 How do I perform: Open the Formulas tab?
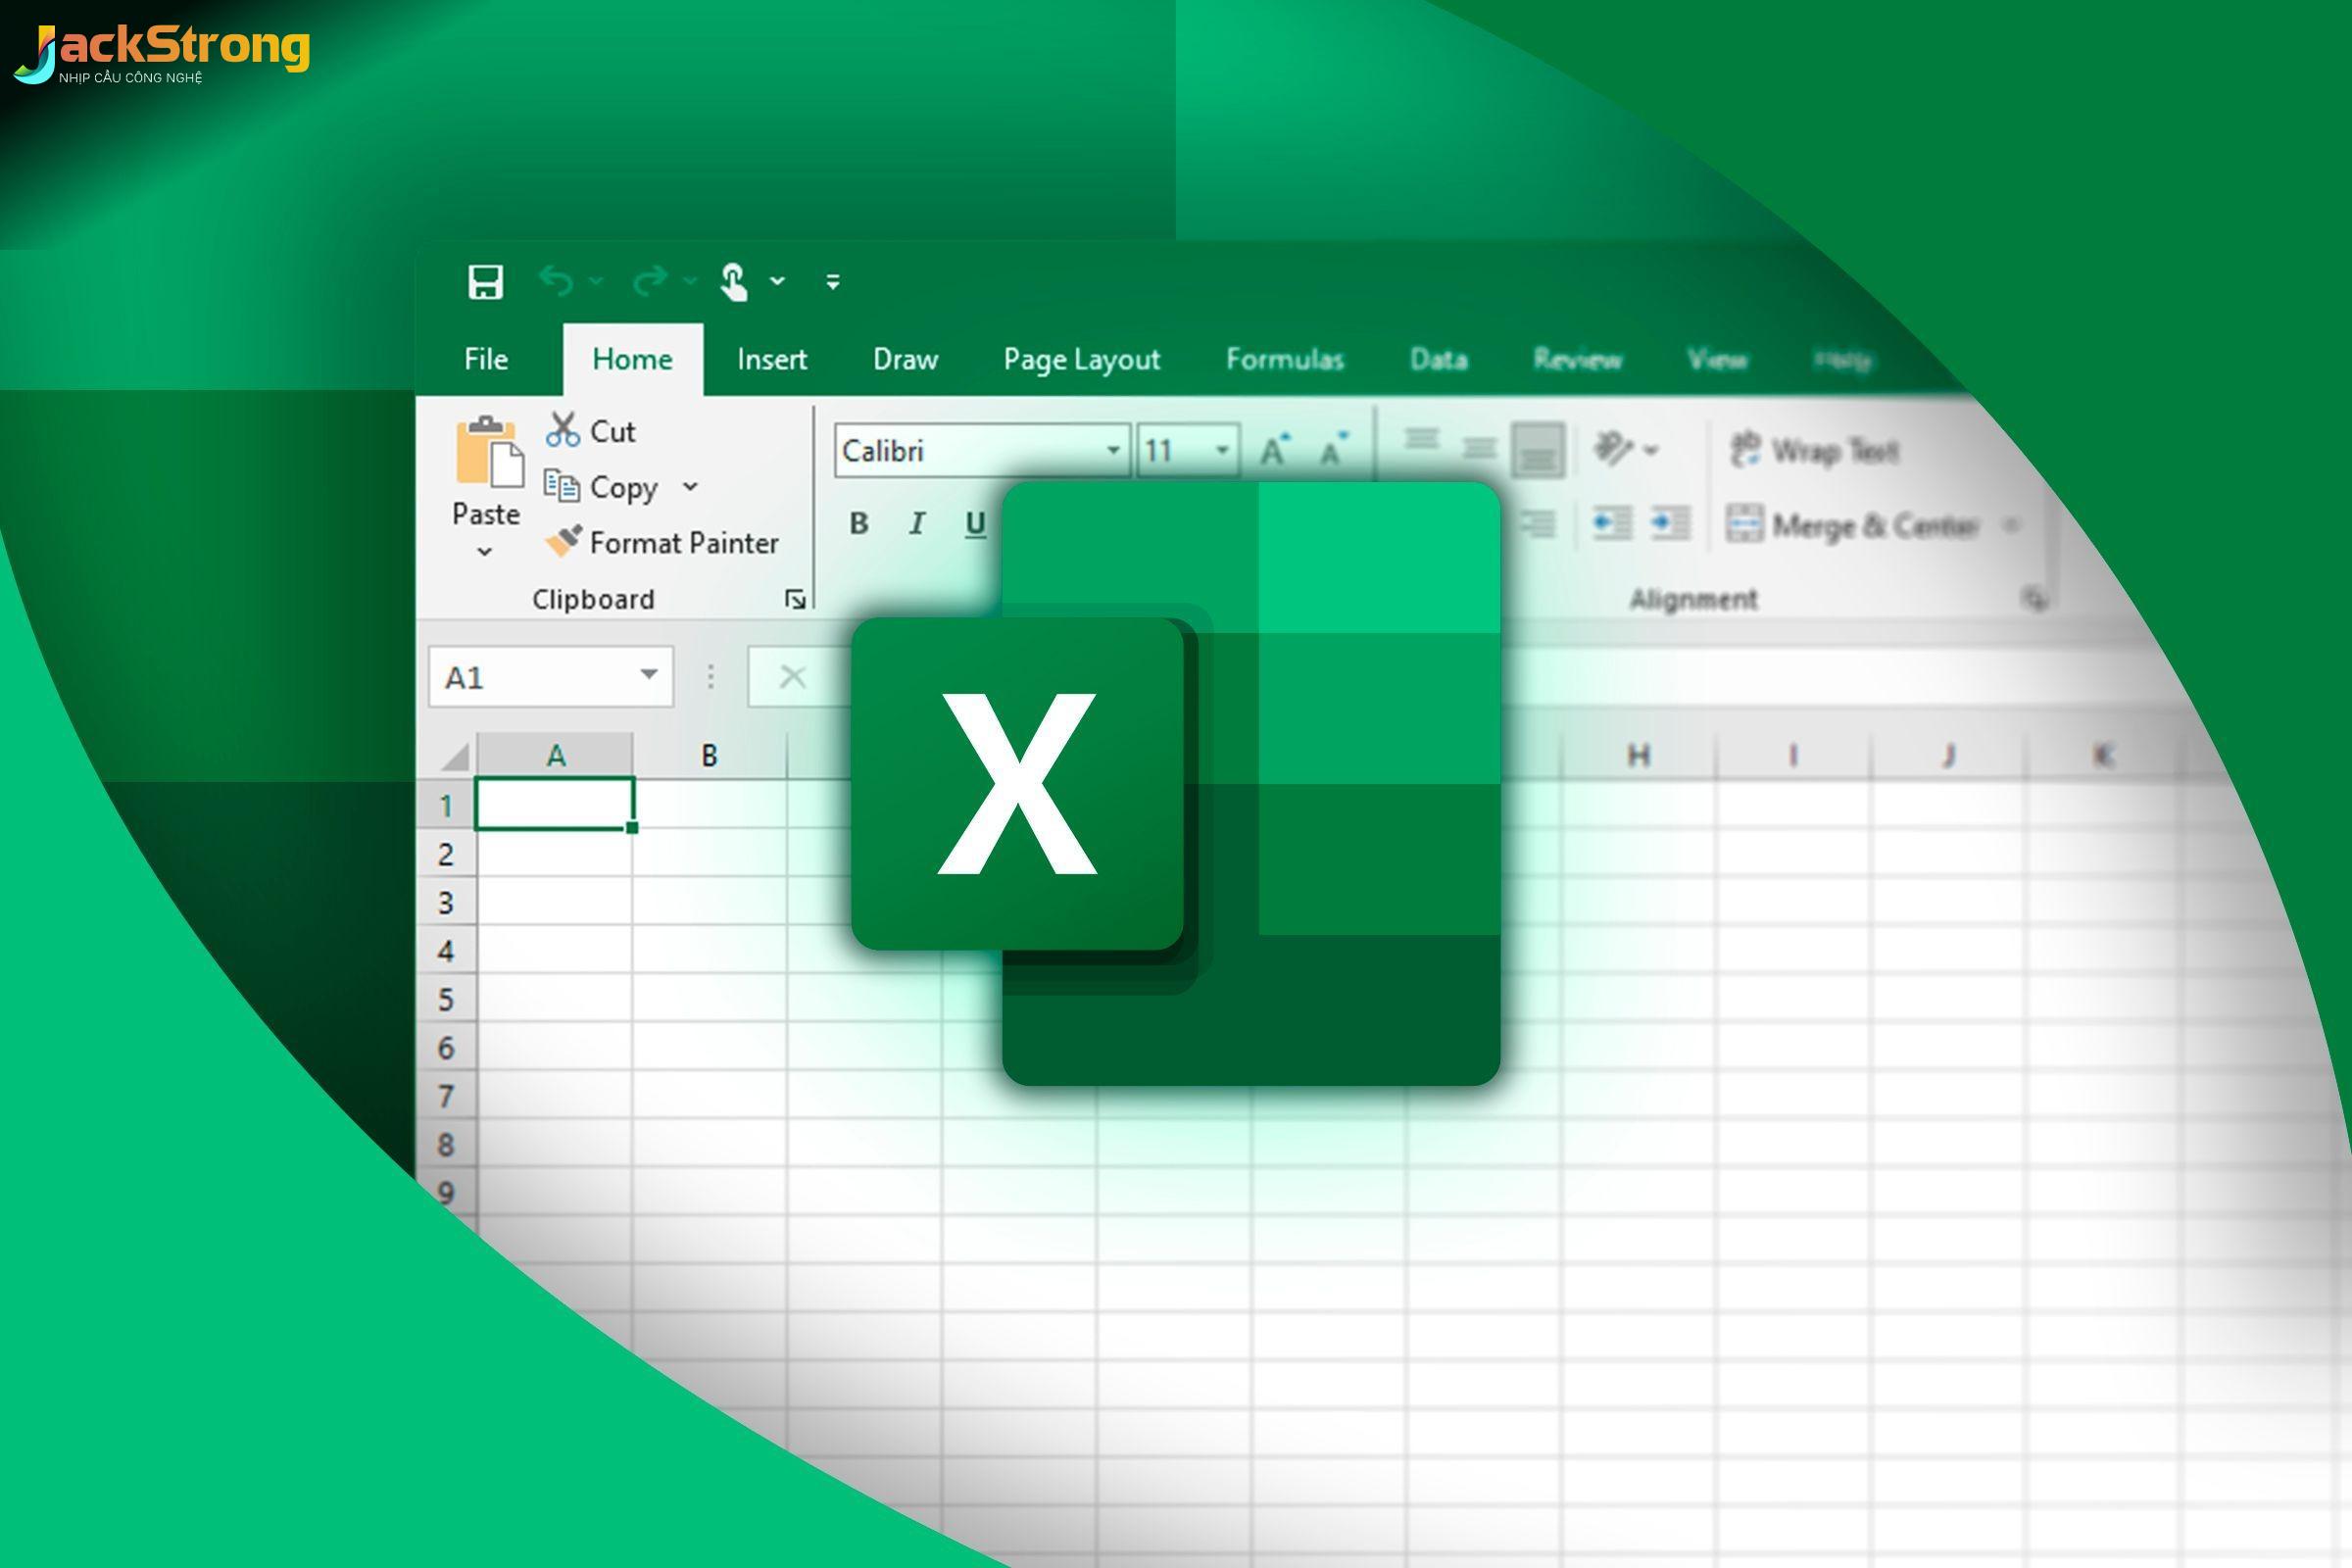click(1285, 359)
